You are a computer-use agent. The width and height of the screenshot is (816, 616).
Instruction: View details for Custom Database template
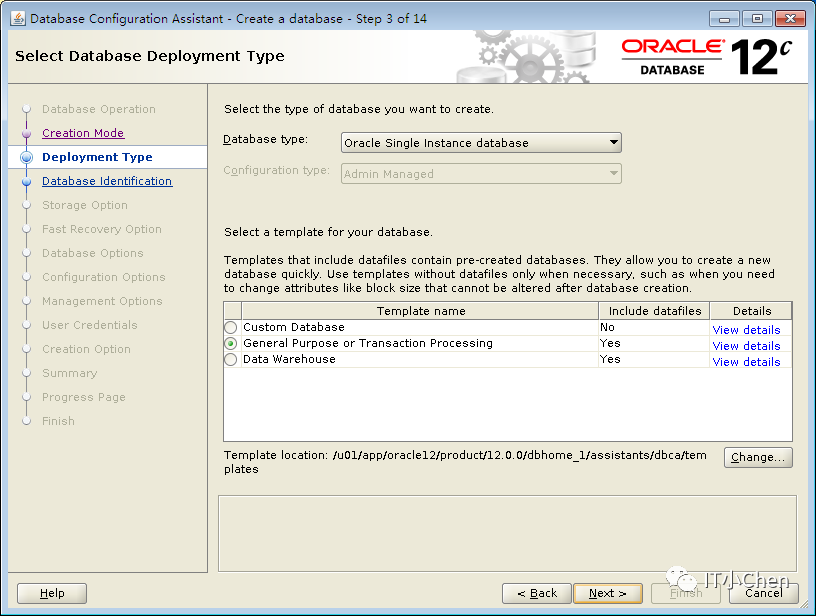(x=746, y=330)
